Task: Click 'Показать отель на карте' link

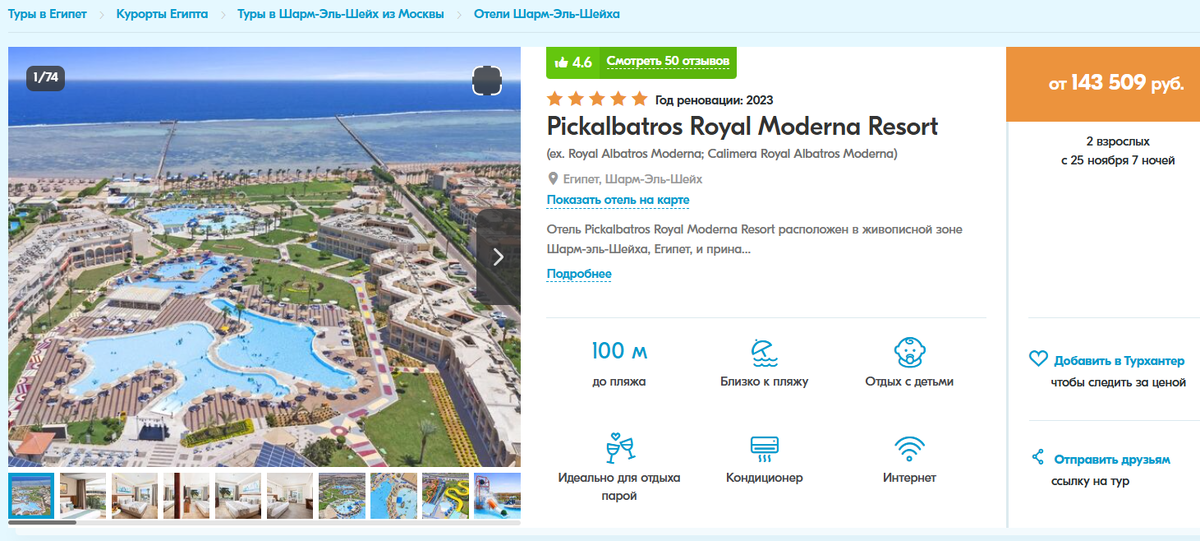Action: [618, 201]
